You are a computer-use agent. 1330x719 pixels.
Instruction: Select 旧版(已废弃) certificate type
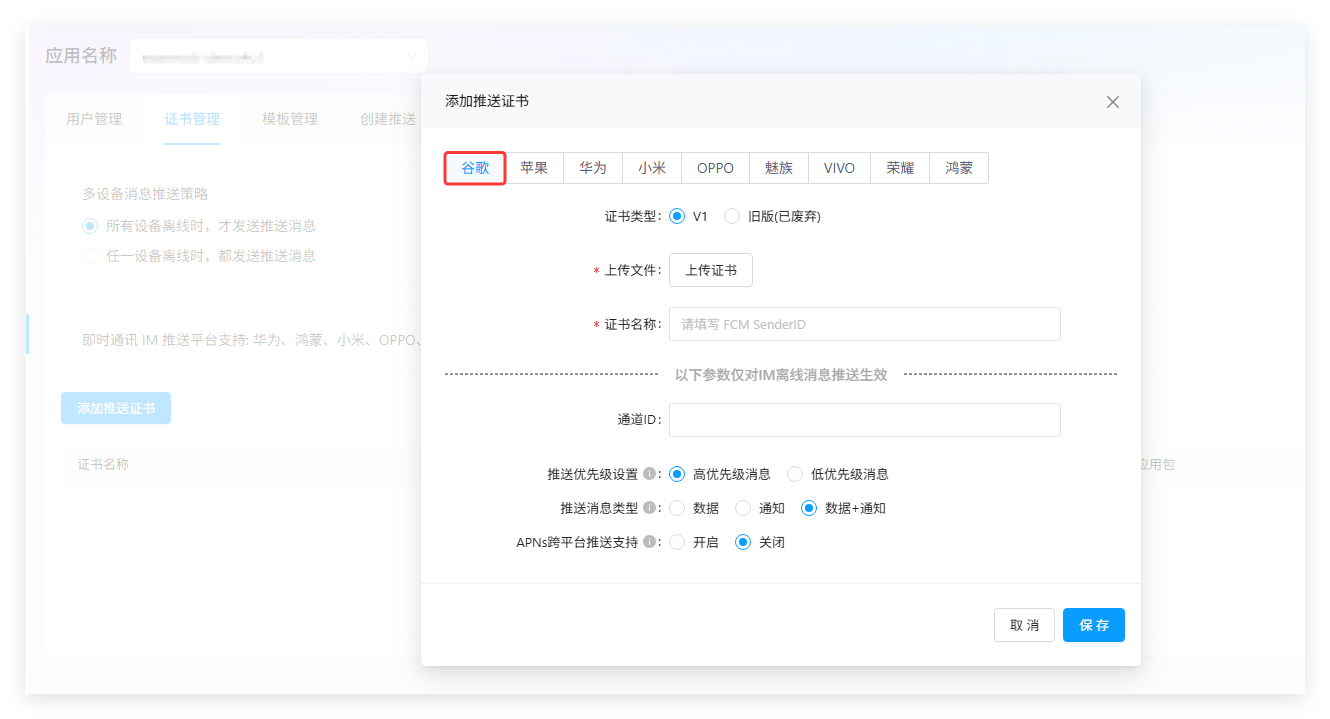click(732, 216)
